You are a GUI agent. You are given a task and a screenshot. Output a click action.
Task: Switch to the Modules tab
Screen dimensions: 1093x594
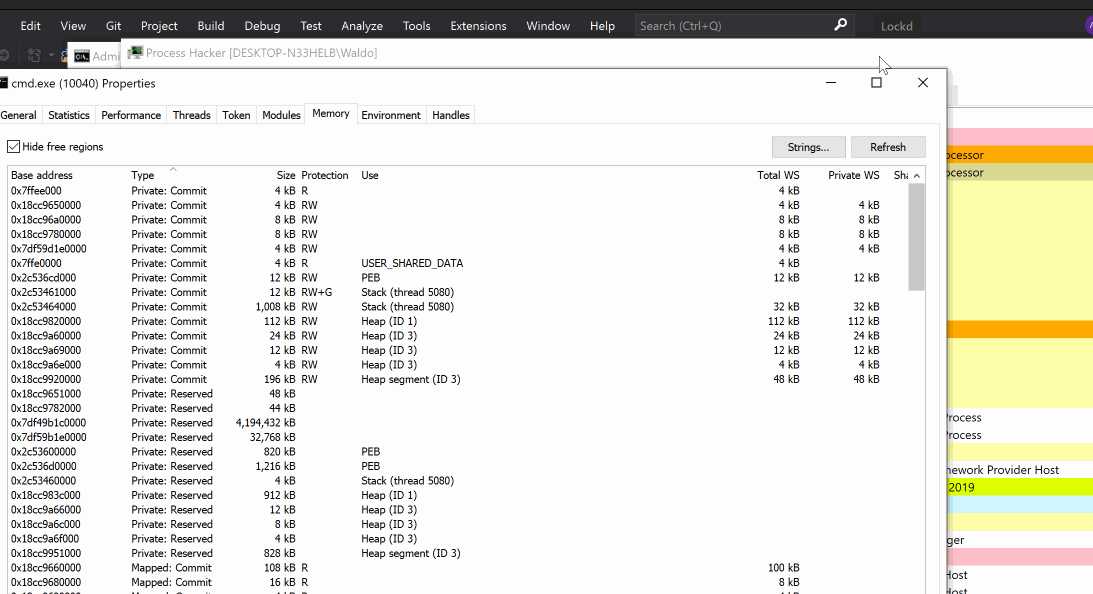281,115
